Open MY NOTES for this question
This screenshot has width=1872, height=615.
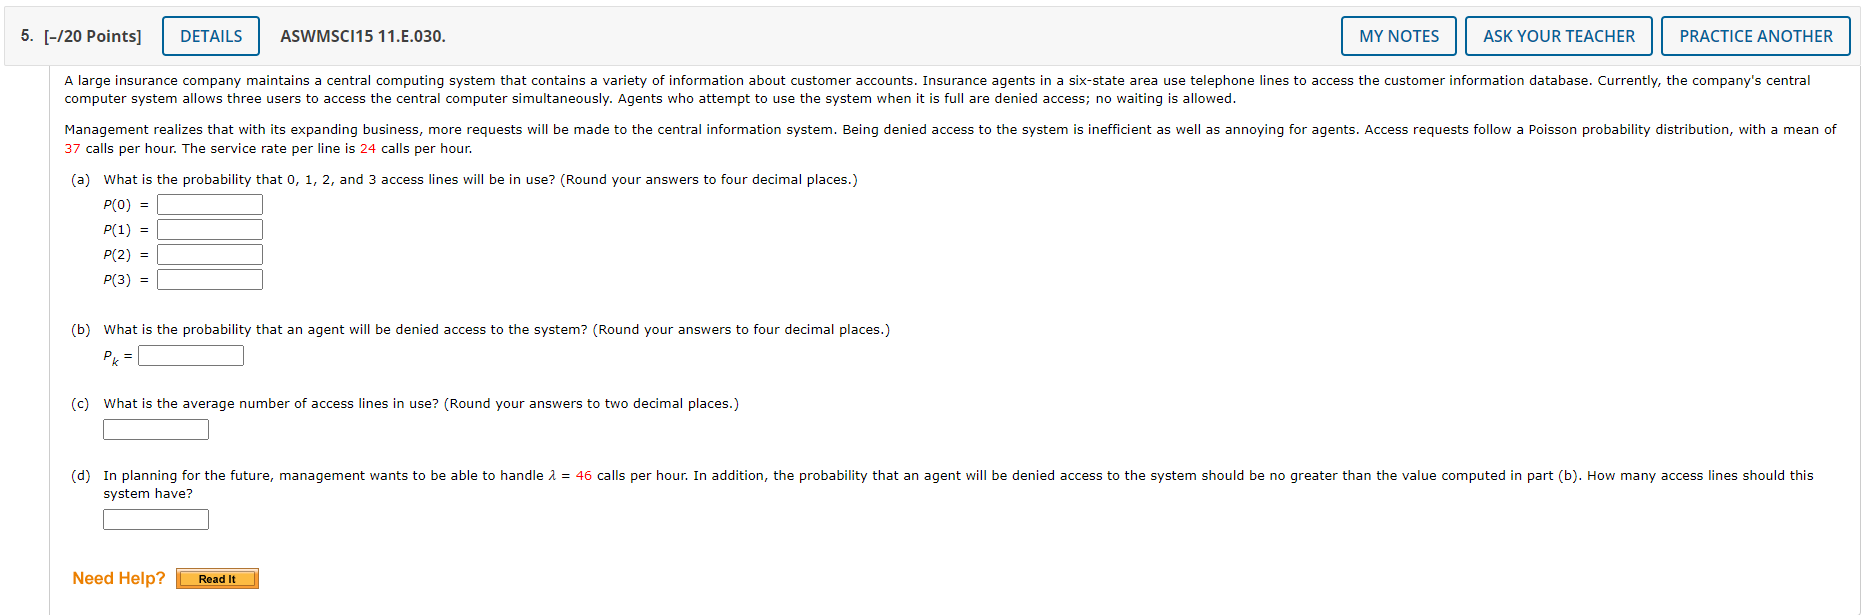point(1397,35)
